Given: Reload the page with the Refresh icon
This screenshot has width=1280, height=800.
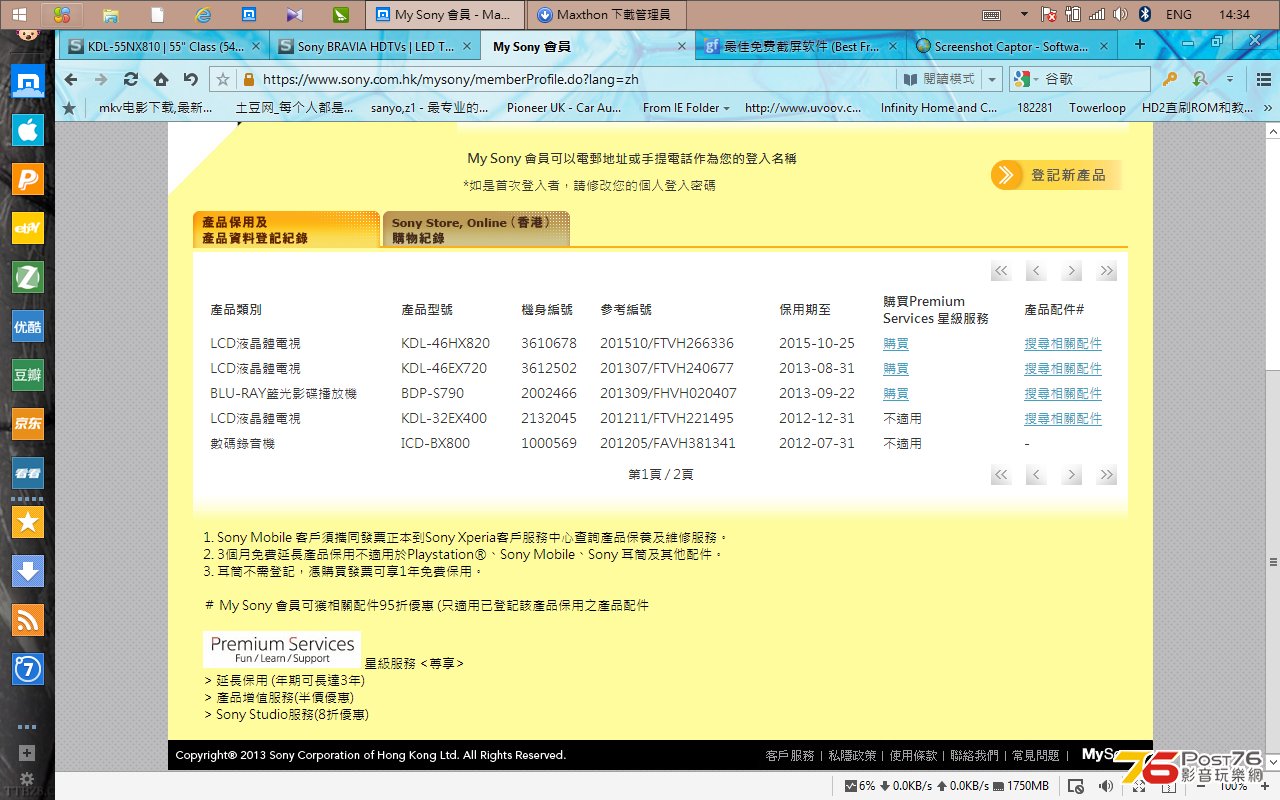Looking at the screenshot, I should pos(131,79).
